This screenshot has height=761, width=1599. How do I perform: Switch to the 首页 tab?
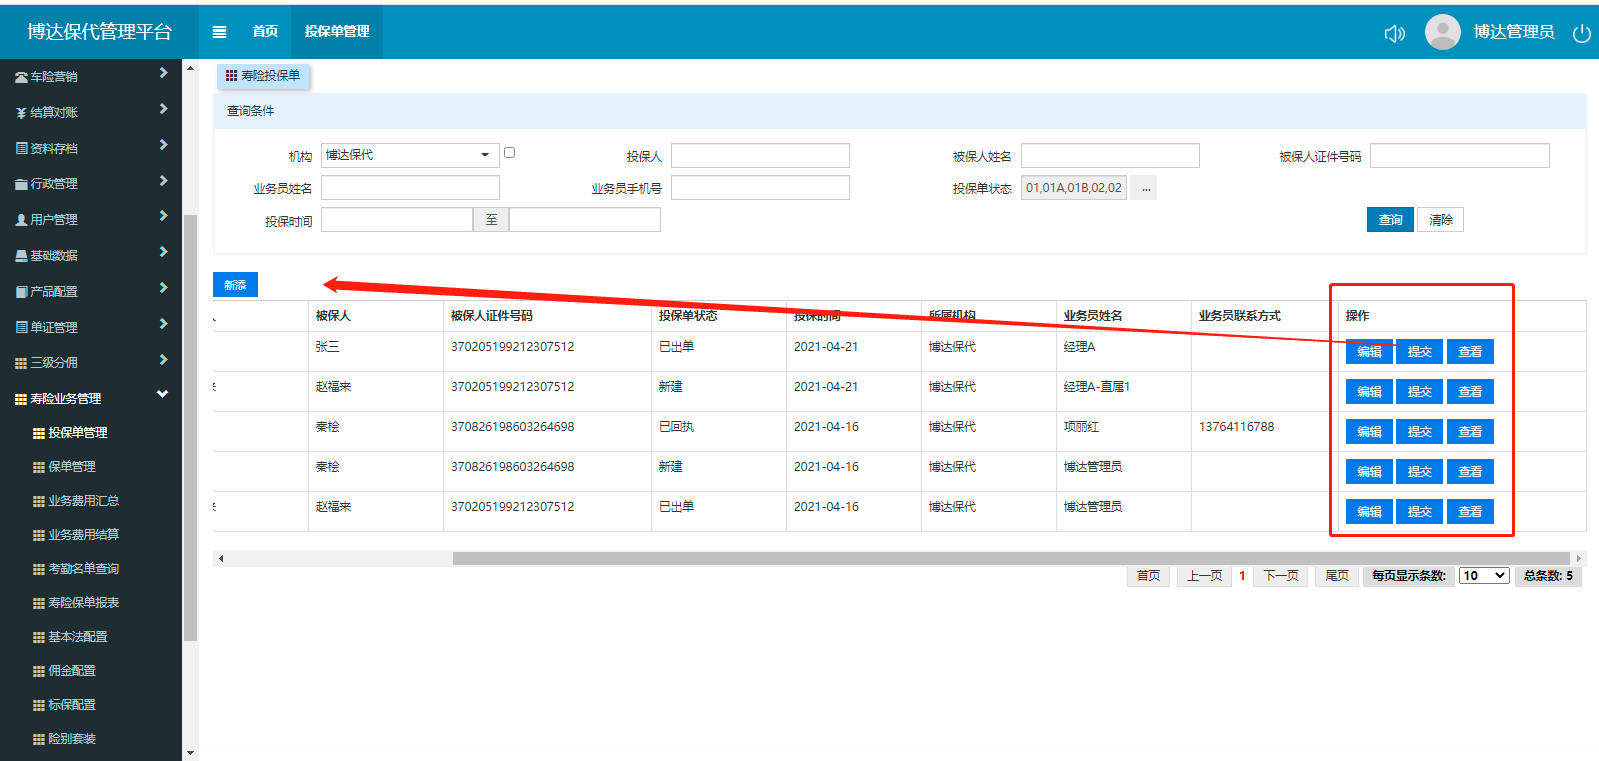265,32
